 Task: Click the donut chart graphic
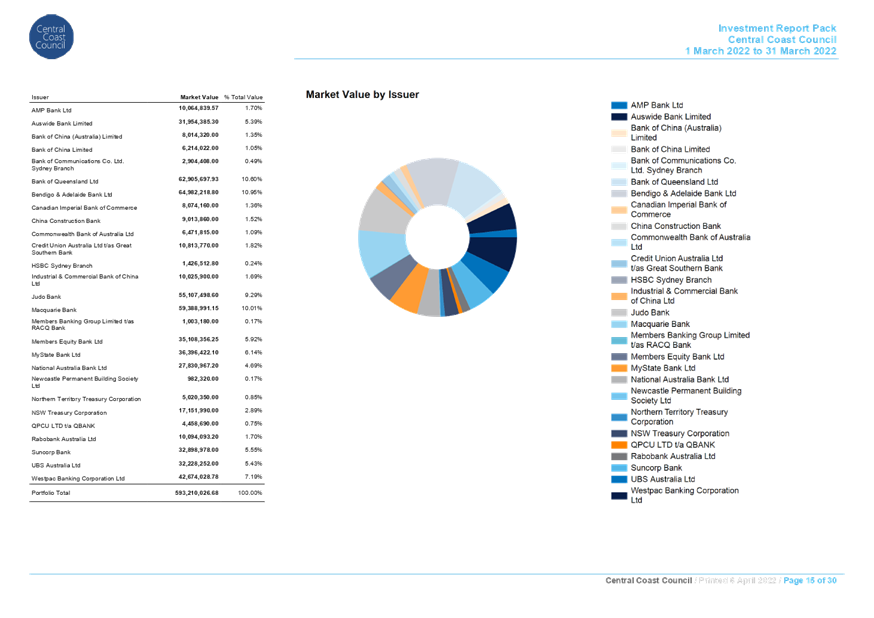point(438,237)
